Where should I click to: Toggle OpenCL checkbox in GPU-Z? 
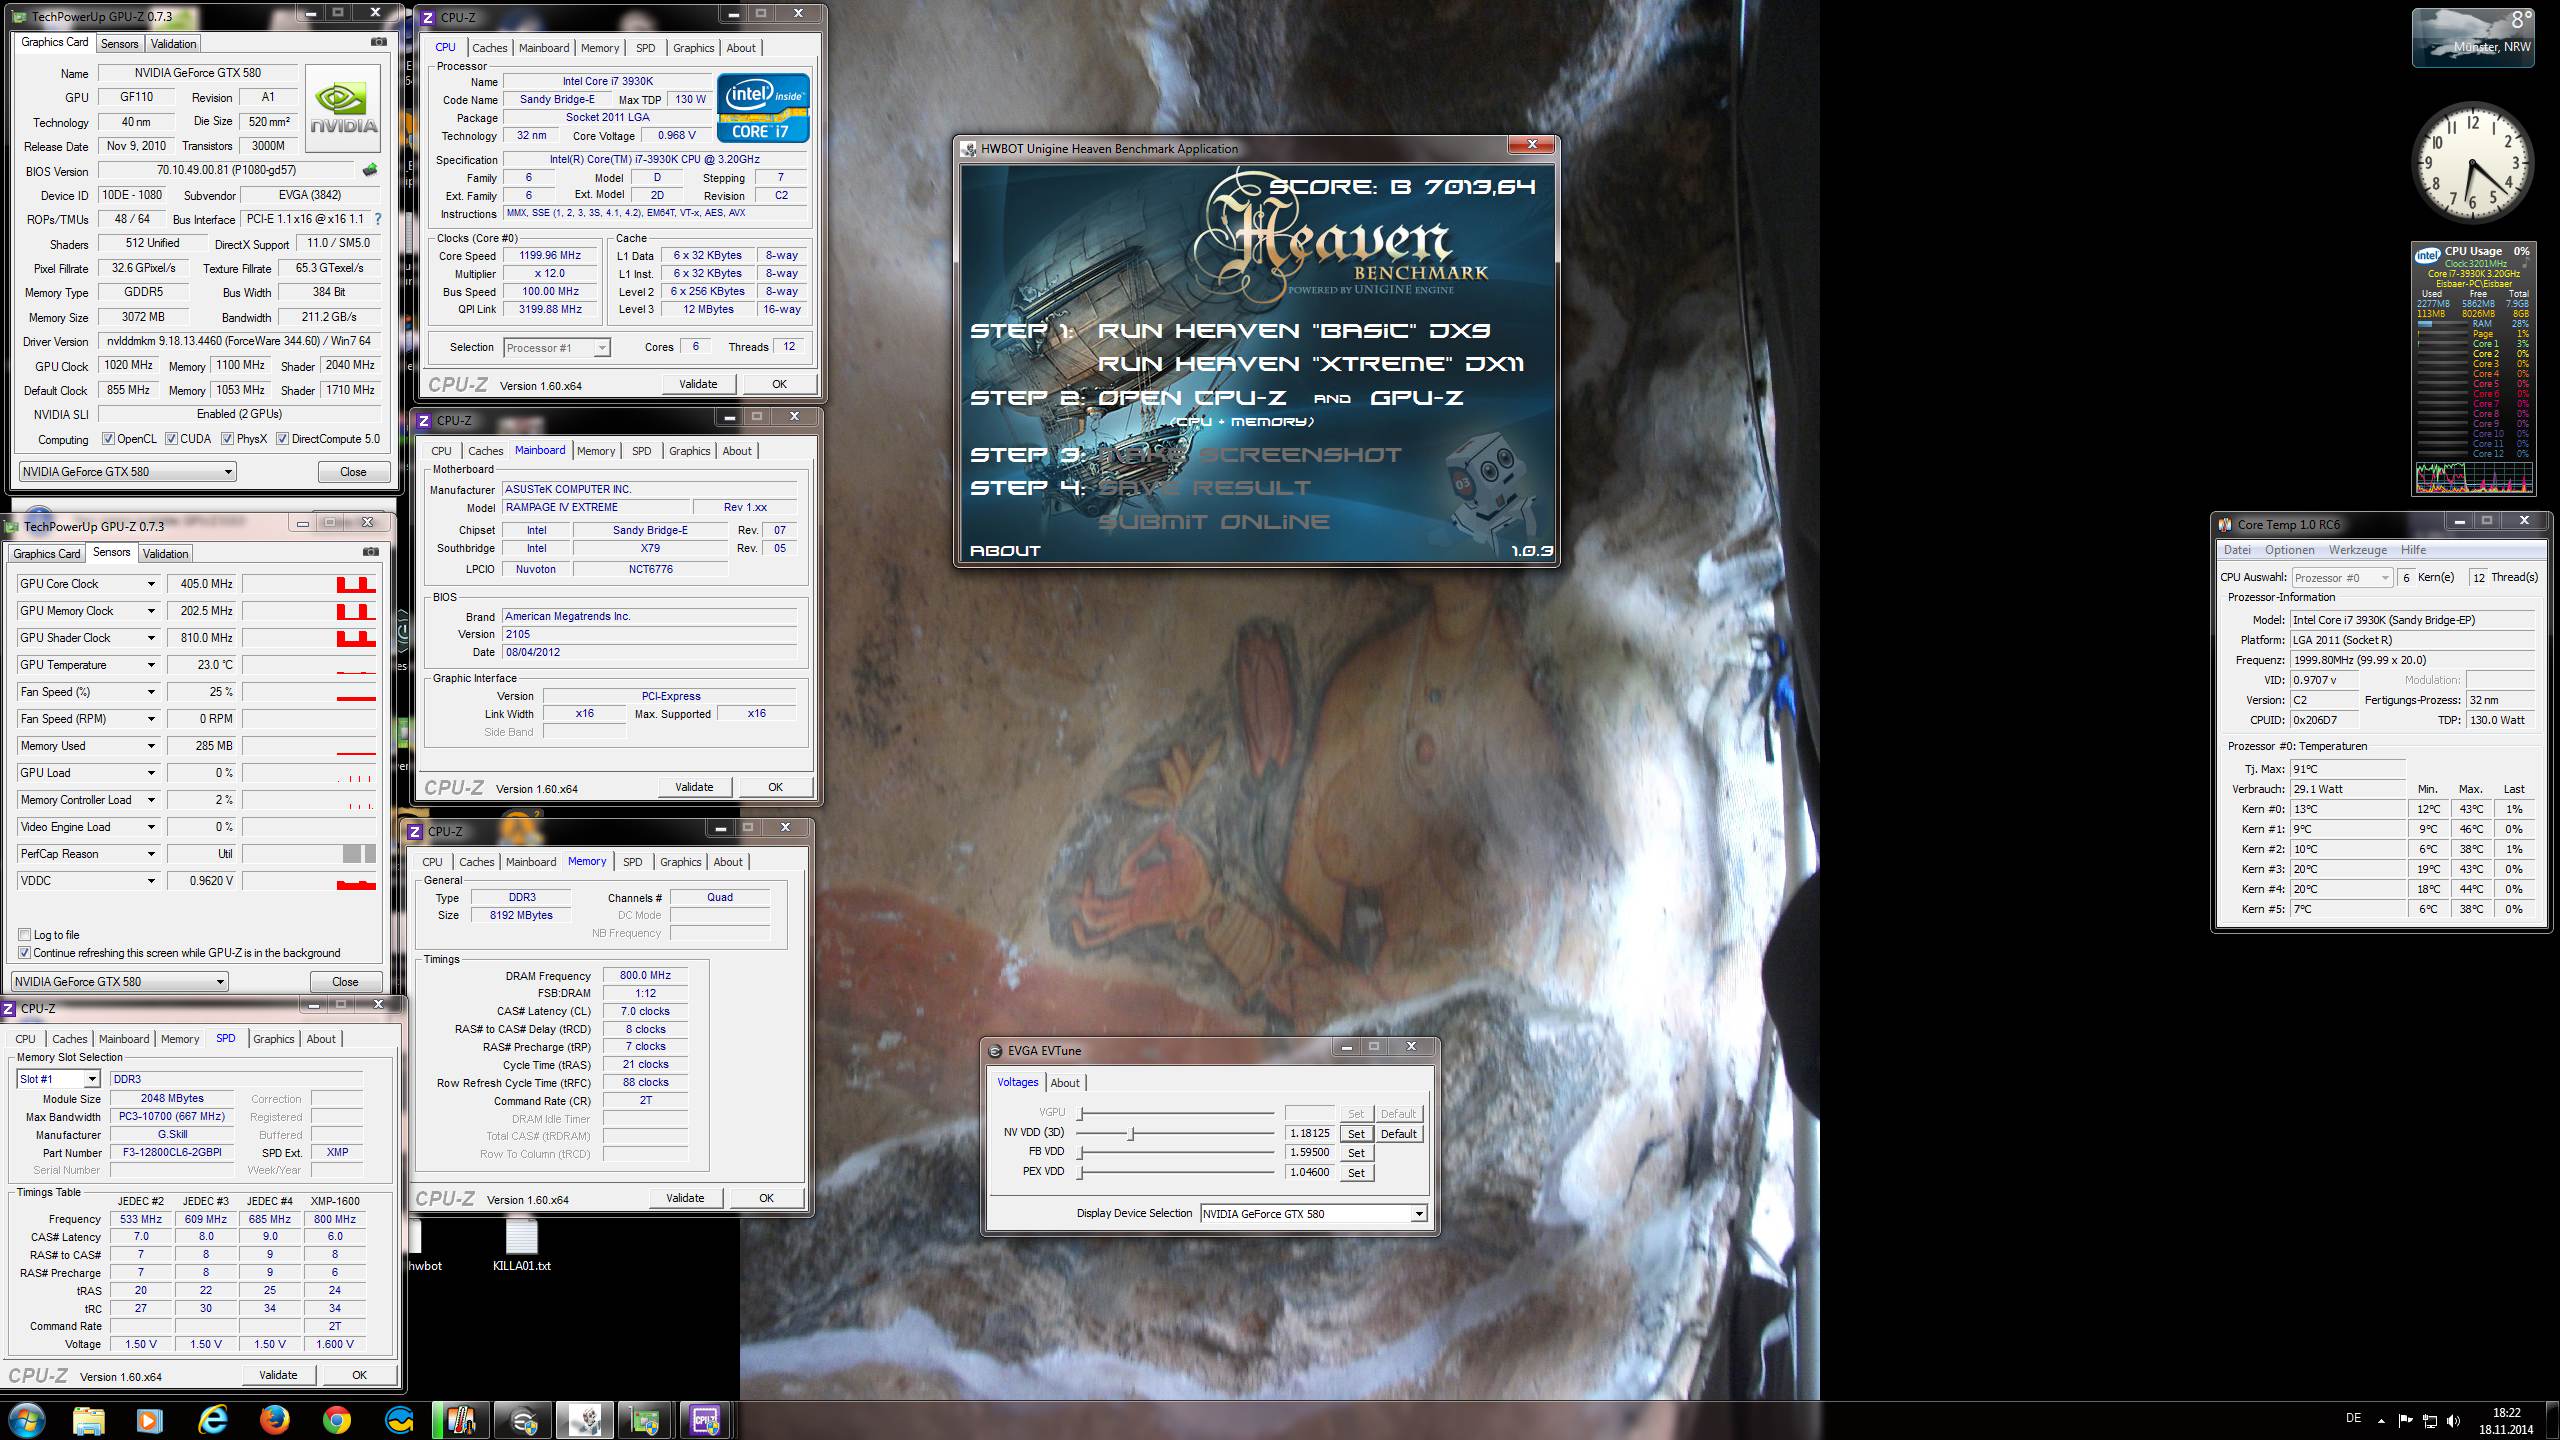109,439
